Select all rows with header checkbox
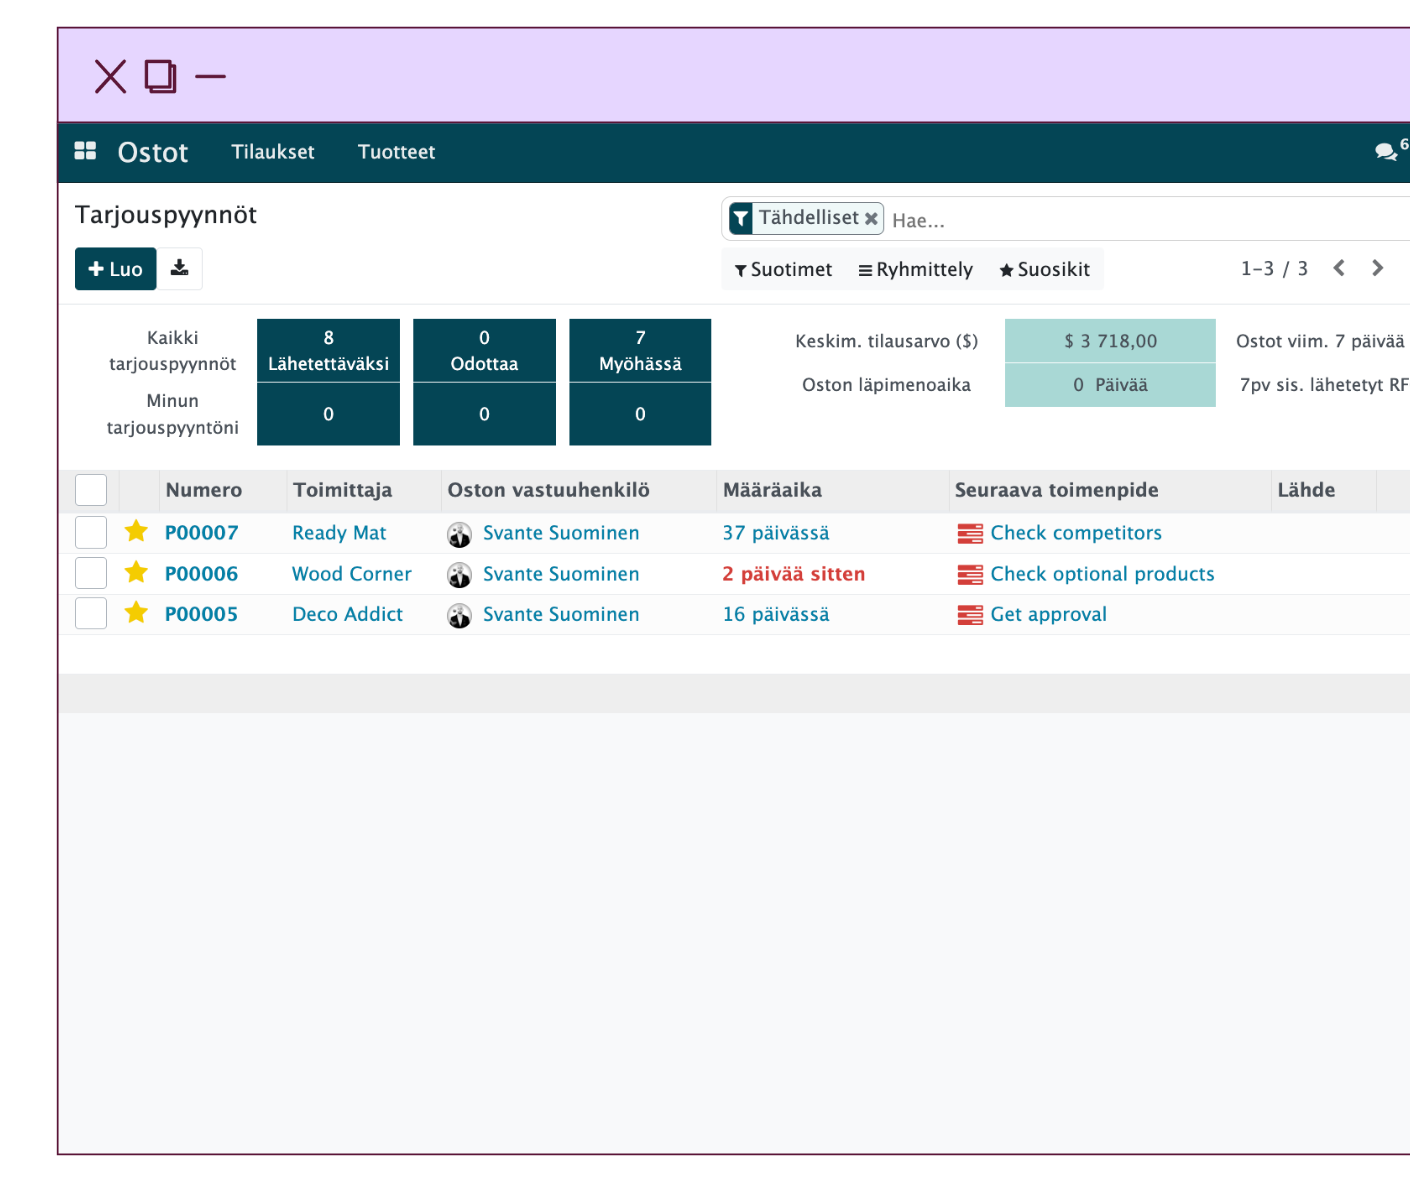The width and height of the screenshot is (1410, 1182). coord(91,490)
